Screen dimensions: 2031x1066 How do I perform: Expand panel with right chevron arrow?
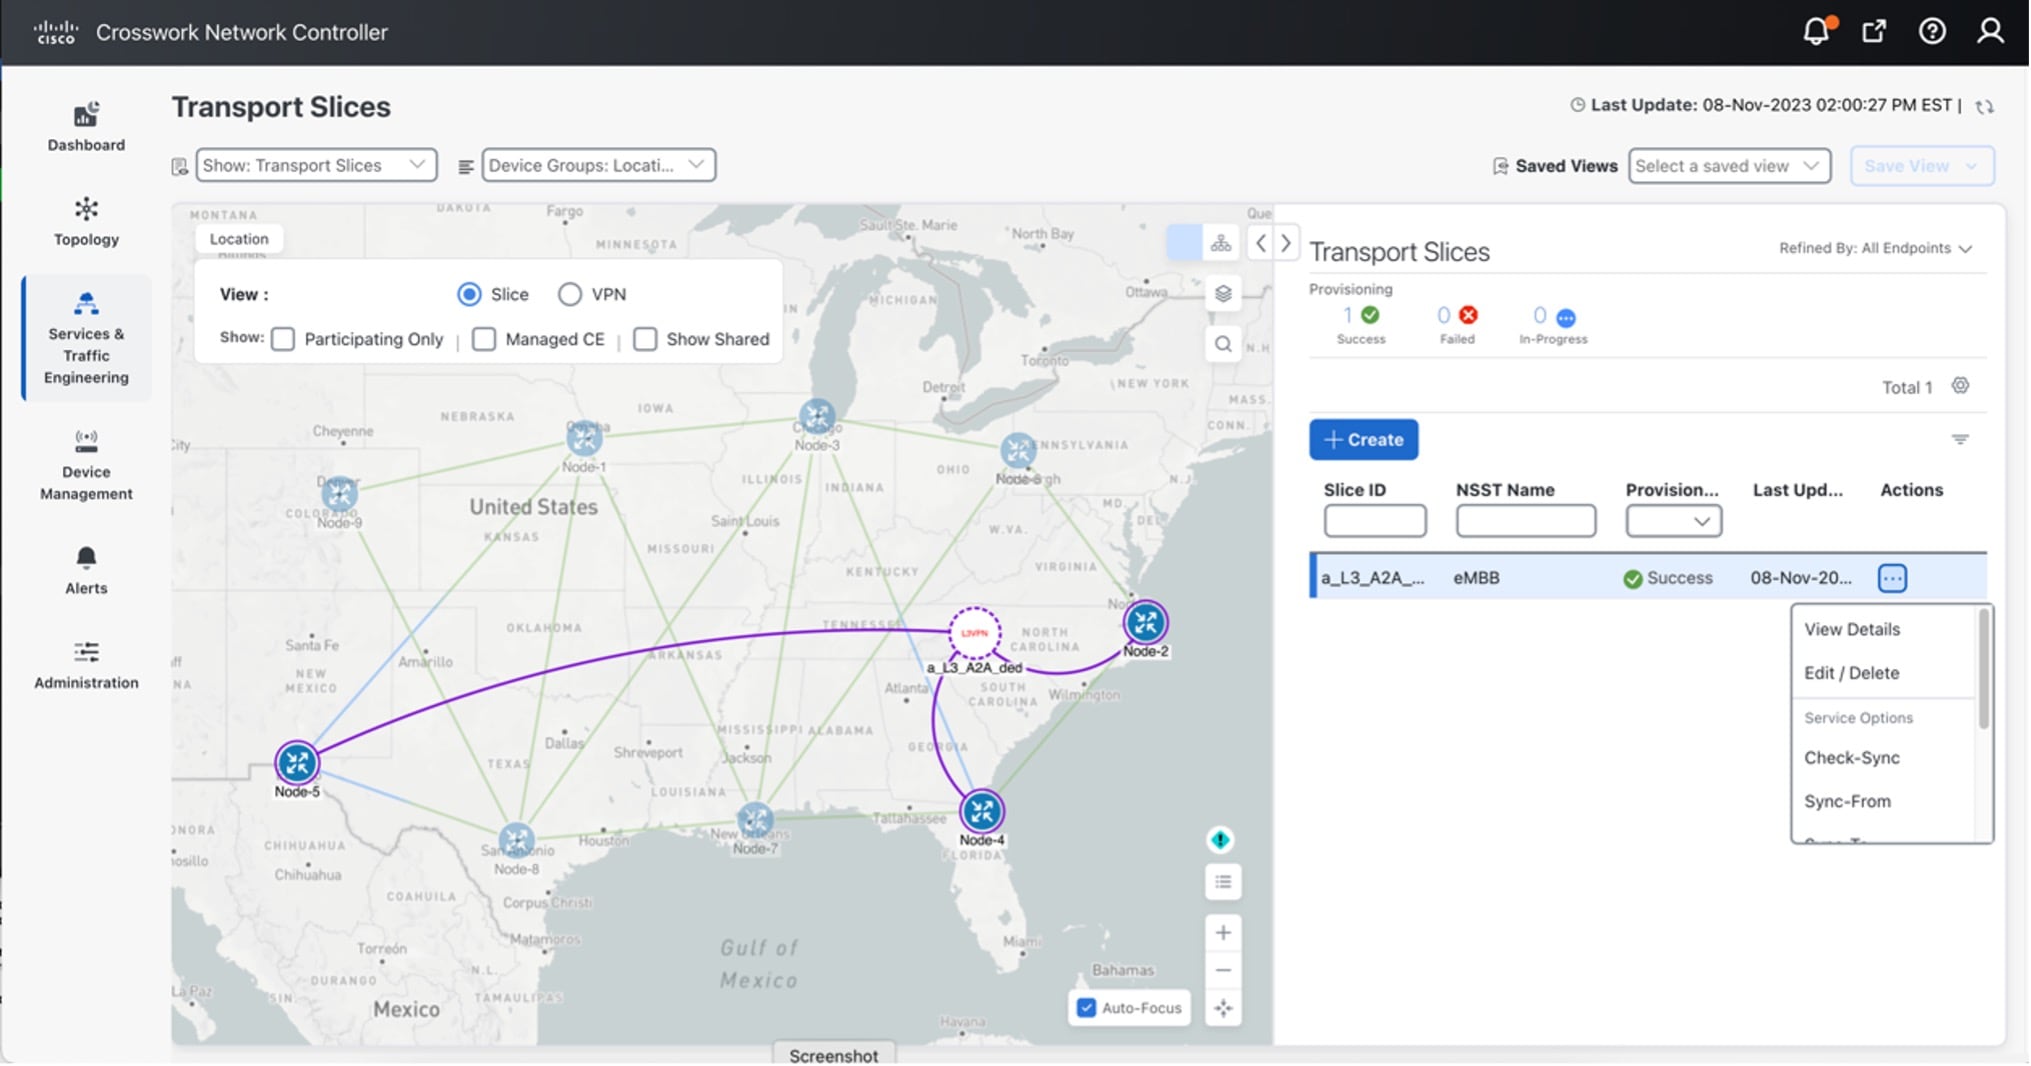tap(1286, 243)
